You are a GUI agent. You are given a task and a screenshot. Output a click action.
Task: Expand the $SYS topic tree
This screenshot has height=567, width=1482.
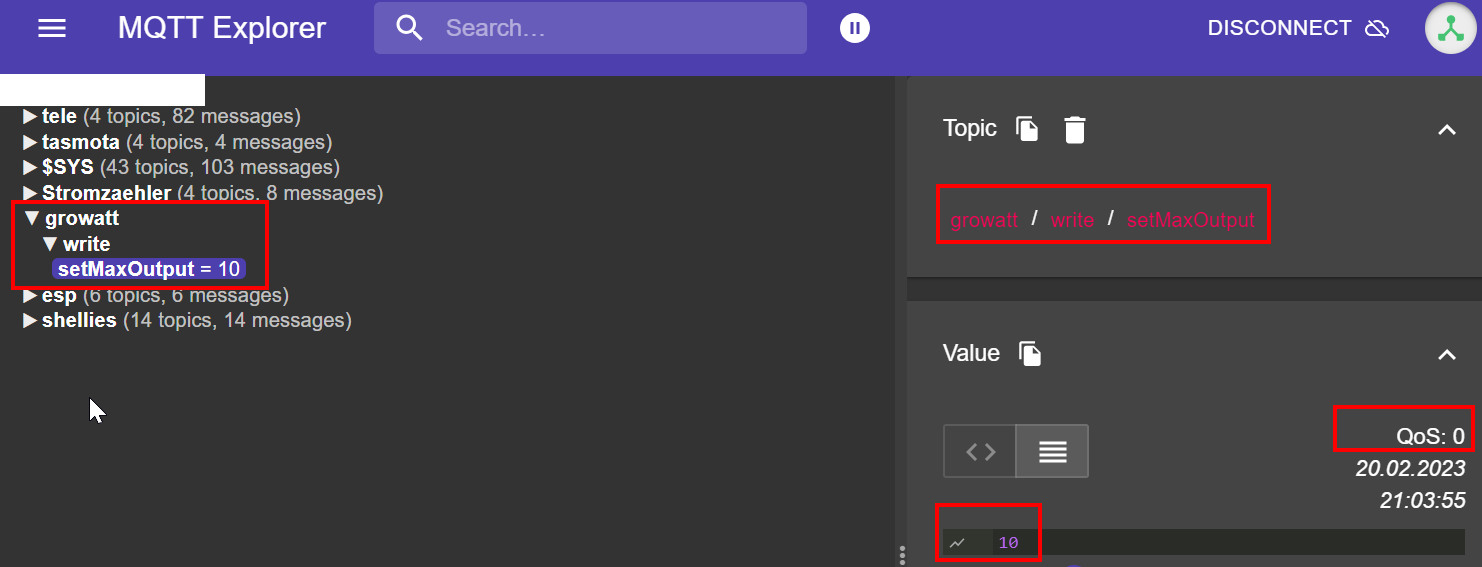[30, 167]
